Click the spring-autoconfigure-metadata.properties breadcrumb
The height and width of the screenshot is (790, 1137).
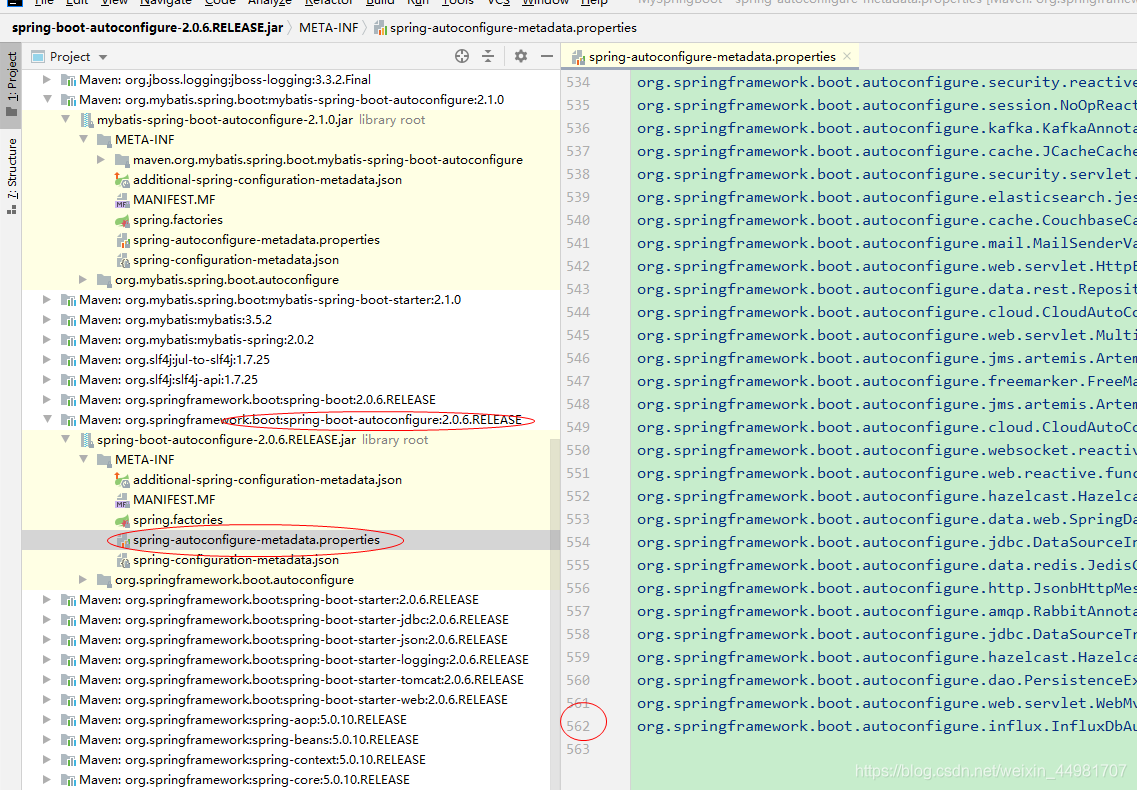(505, 28)
